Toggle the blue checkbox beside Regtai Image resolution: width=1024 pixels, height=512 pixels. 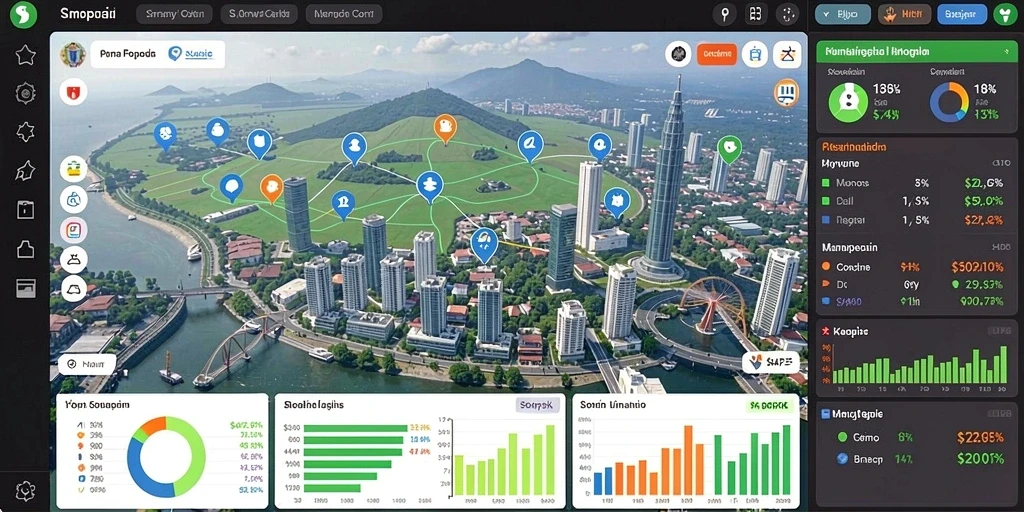[825, 221]
